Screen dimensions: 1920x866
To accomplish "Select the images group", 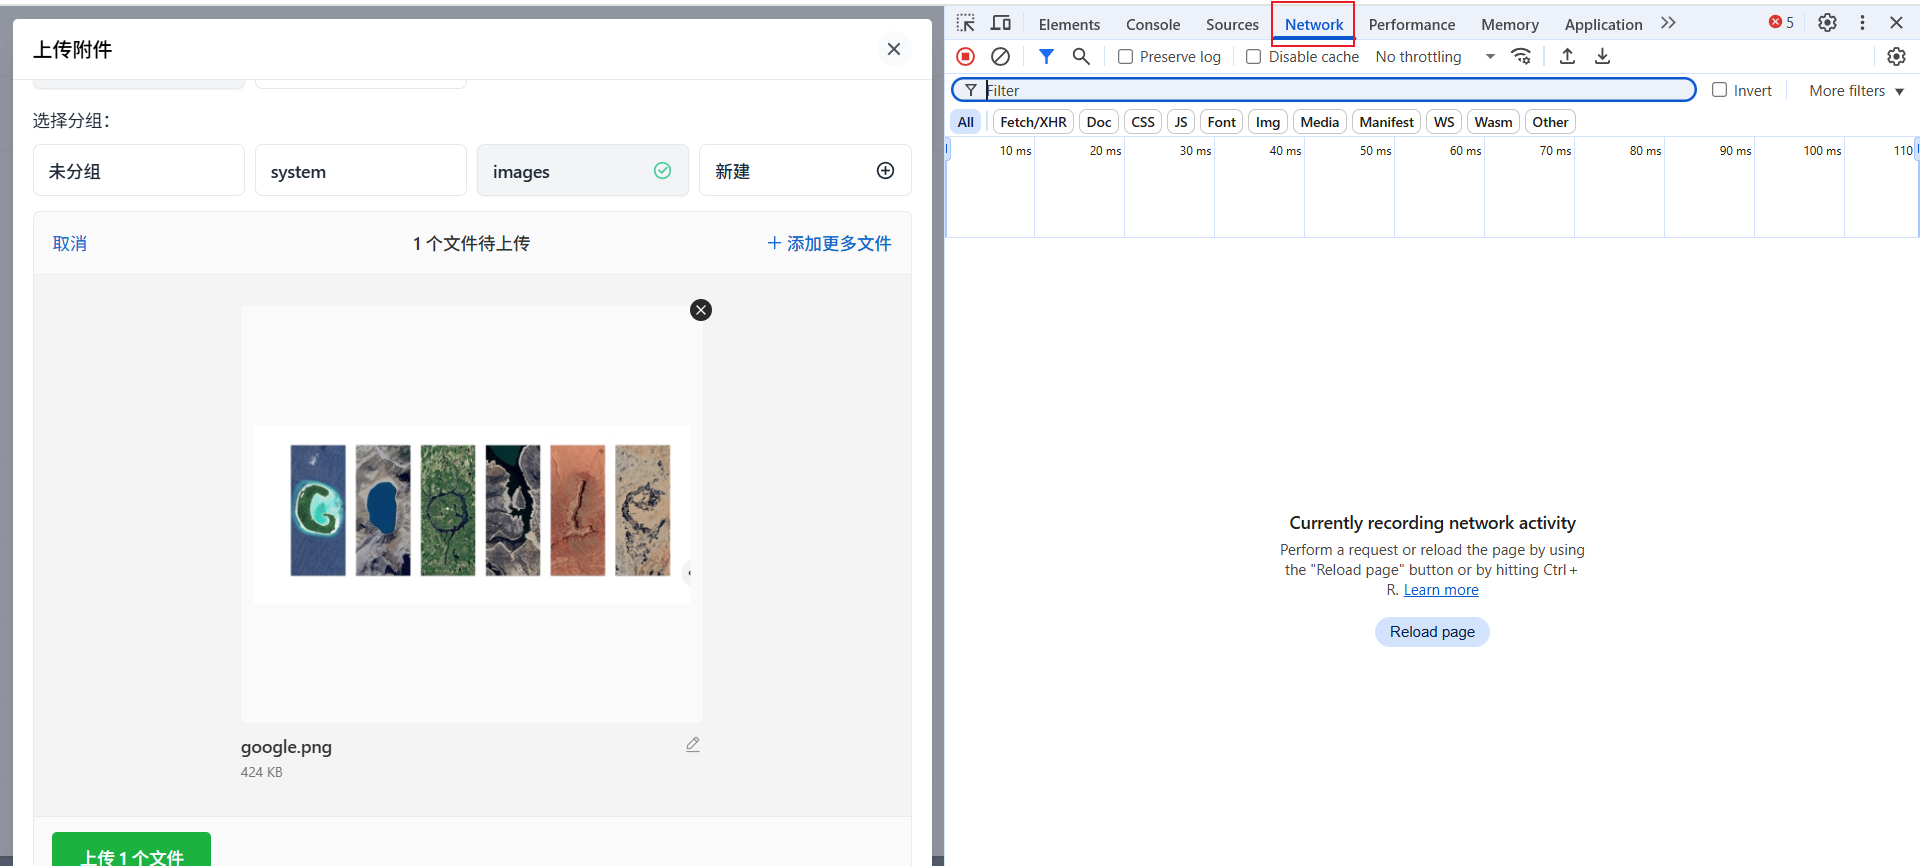I will pos(583,171).
